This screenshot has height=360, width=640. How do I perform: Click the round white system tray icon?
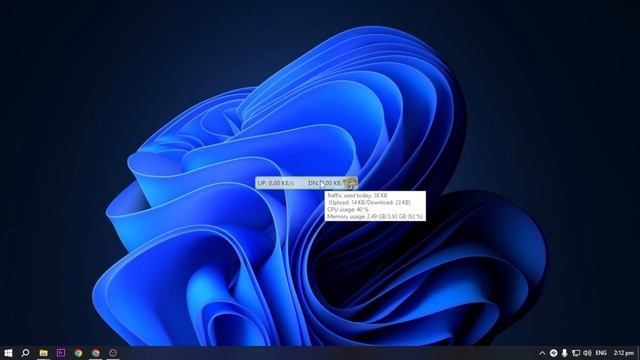click(x=553, y=353)
